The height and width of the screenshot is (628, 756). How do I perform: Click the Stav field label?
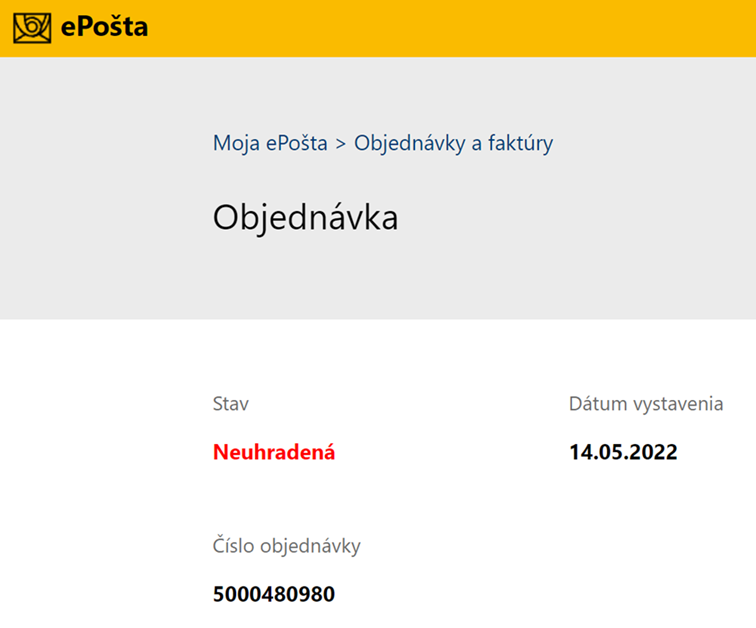230,404
